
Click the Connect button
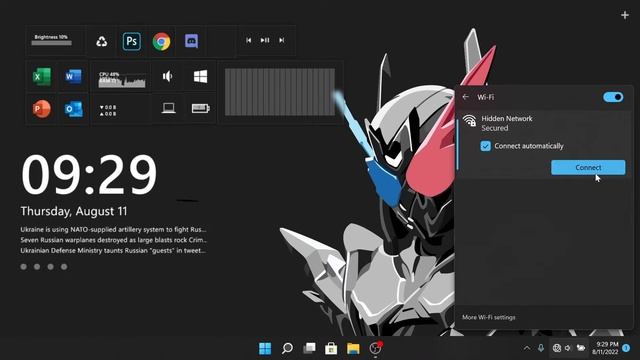[588, 167]
